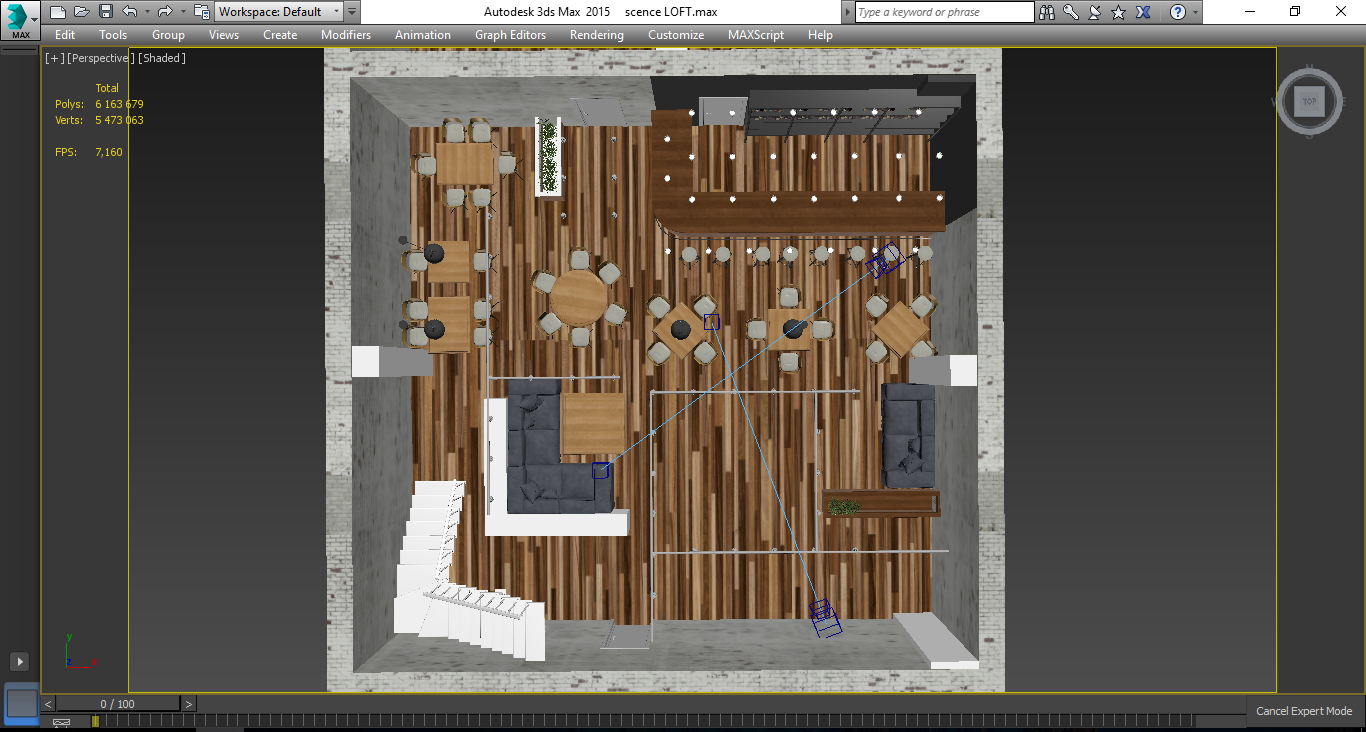This screenshot has height=732, width=1366.
Task: Open the Customize menu
Action: coord(676,35)
